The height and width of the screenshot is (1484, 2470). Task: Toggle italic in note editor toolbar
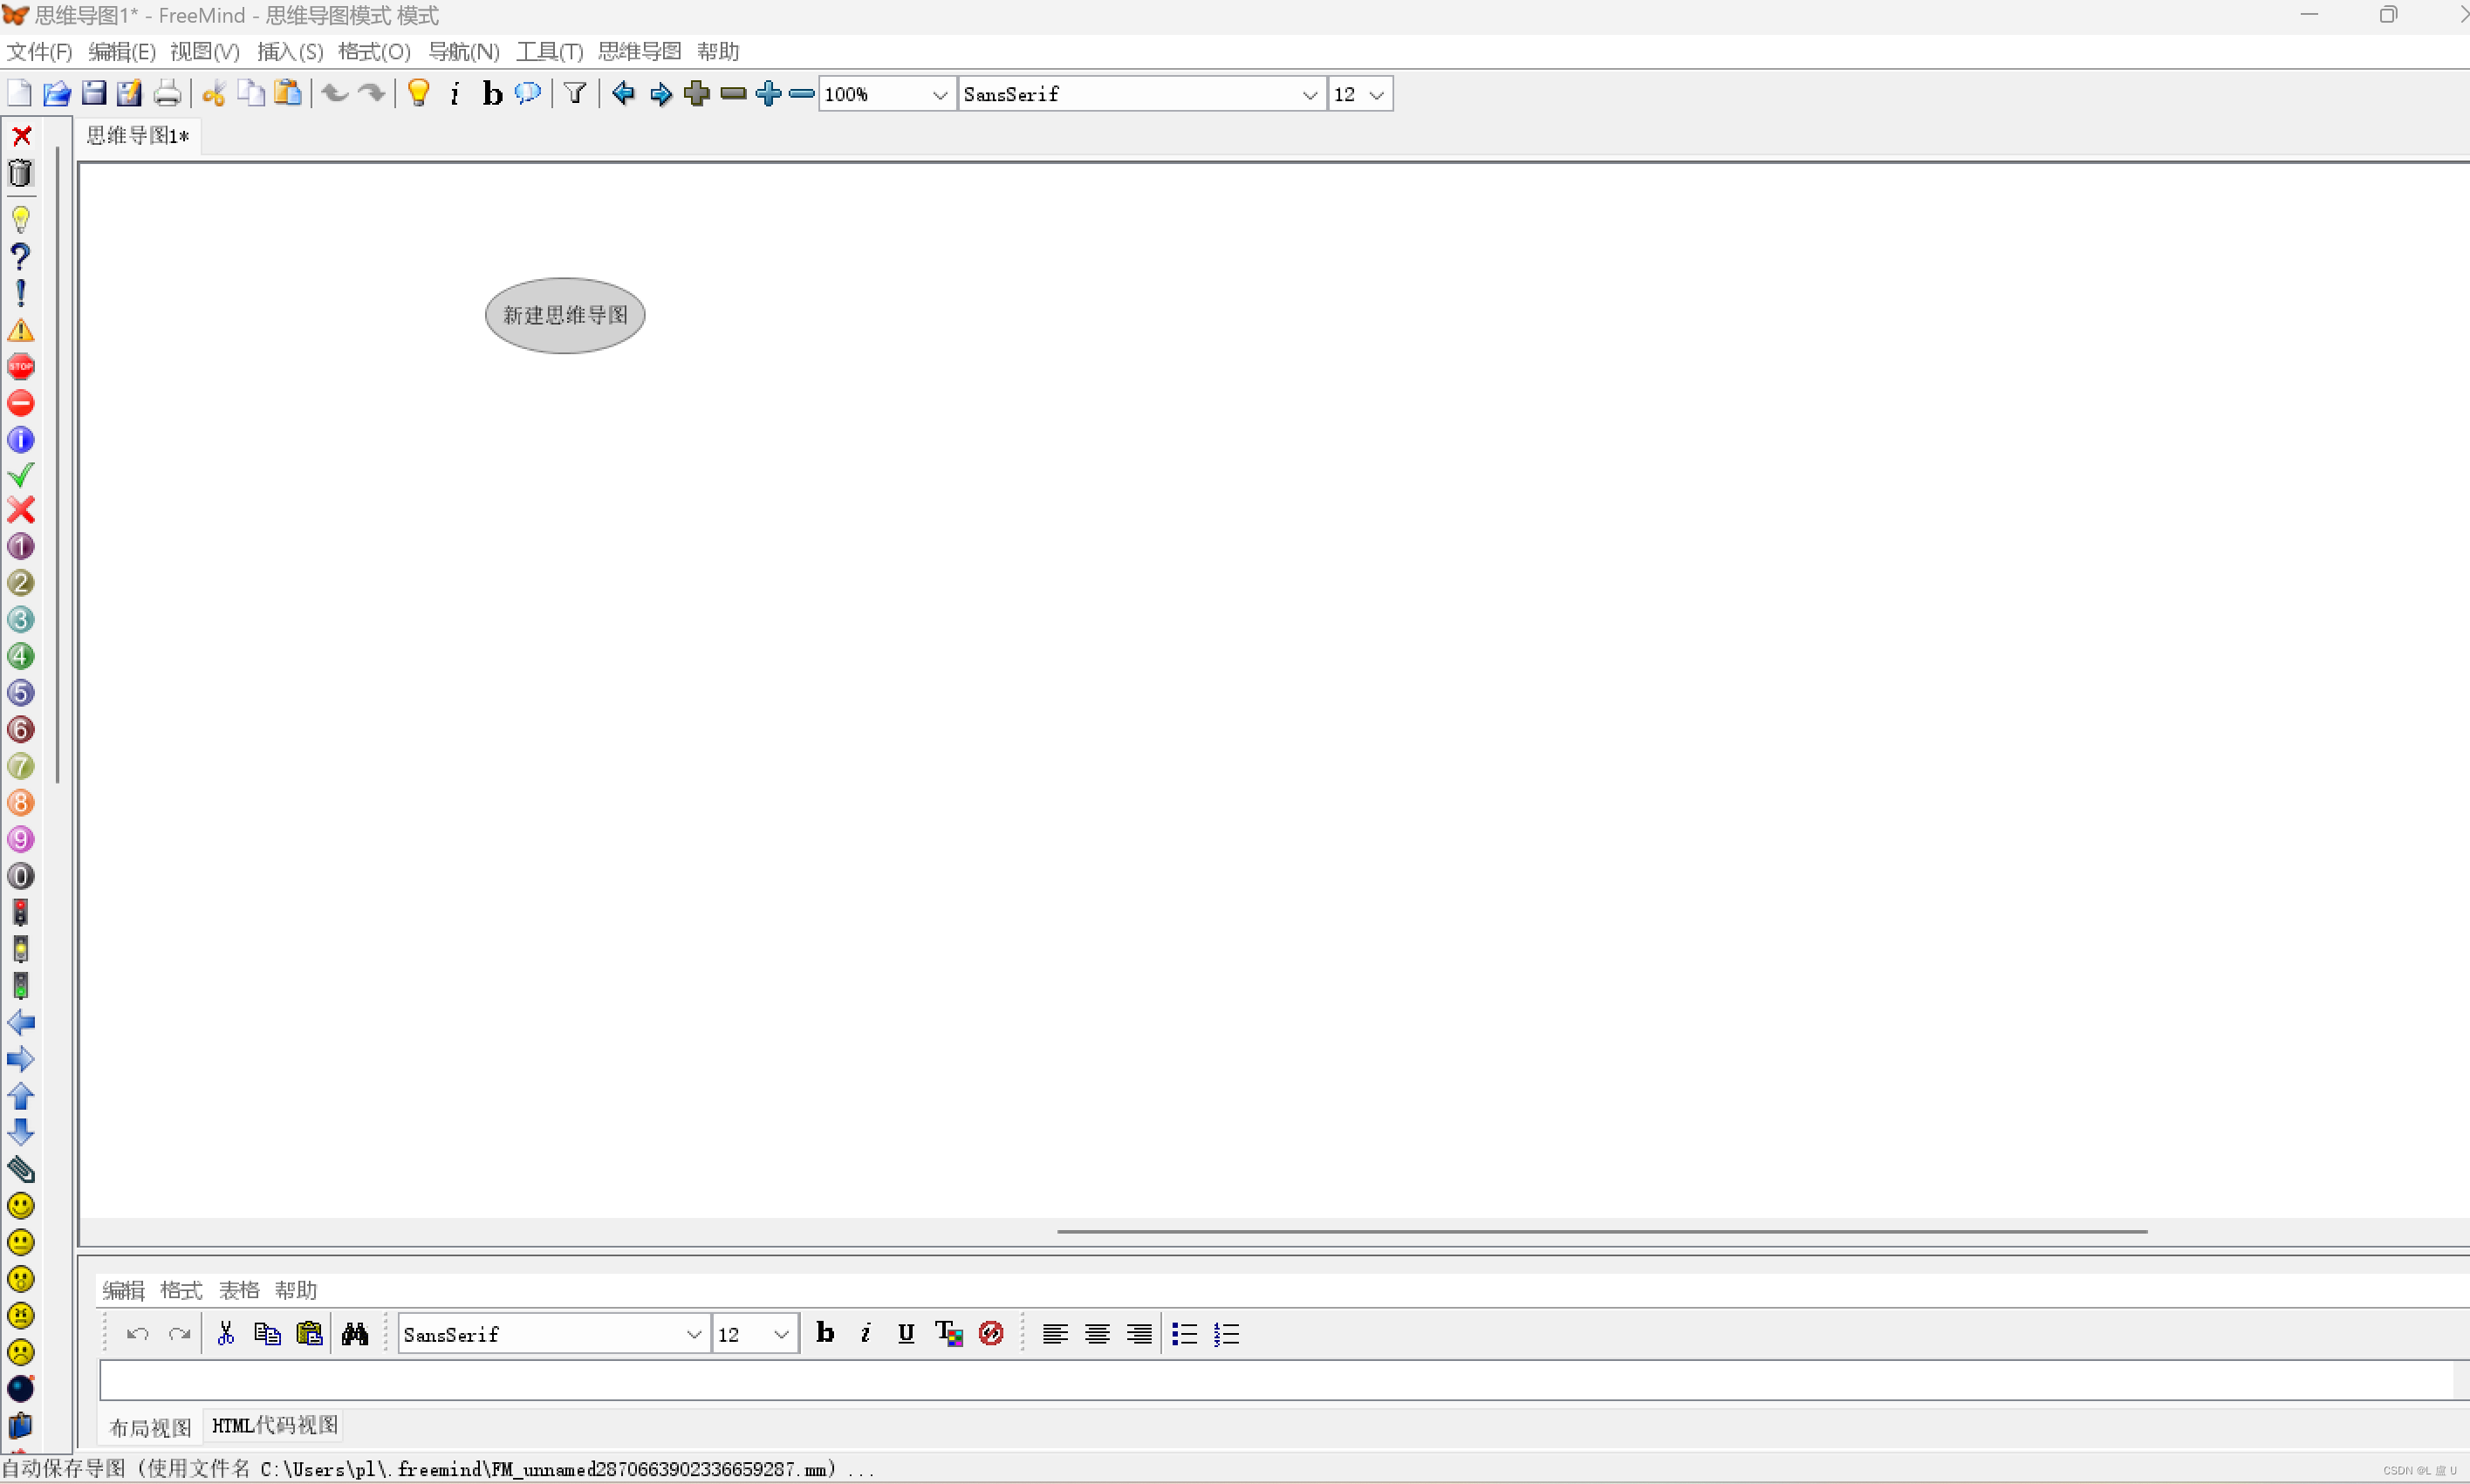(866, 1334)
